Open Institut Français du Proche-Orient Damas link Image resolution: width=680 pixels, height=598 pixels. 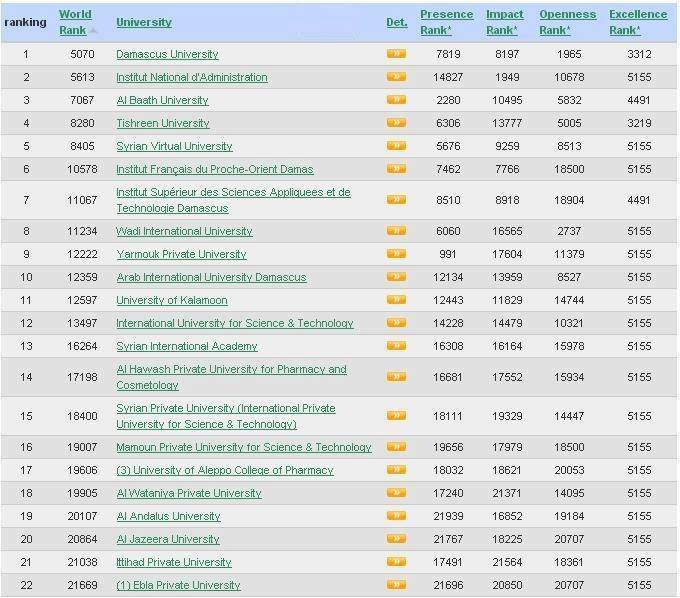[x=215, y=169]
